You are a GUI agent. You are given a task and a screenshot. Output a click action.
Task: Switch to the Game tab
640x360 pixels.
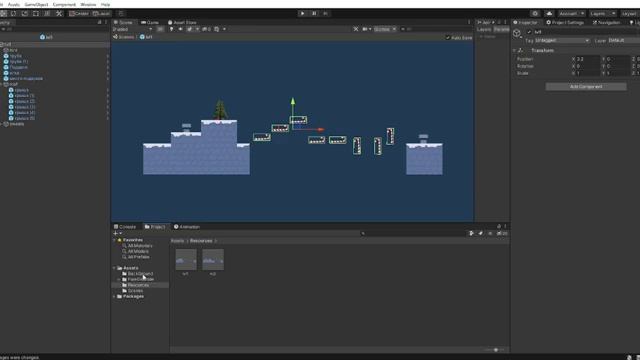coord(150,22)
